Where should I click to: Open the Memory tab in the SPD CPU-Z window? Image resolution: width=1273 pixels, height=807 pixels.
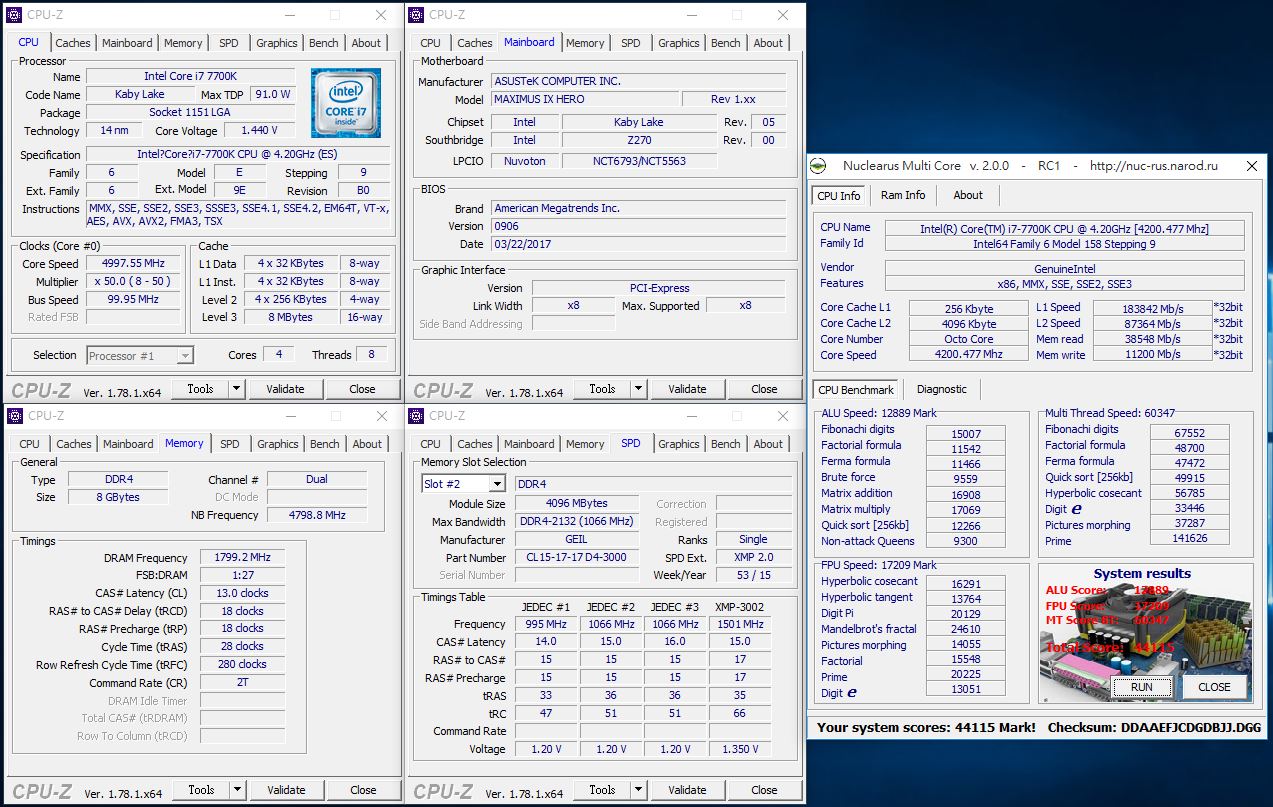[585, 444]
